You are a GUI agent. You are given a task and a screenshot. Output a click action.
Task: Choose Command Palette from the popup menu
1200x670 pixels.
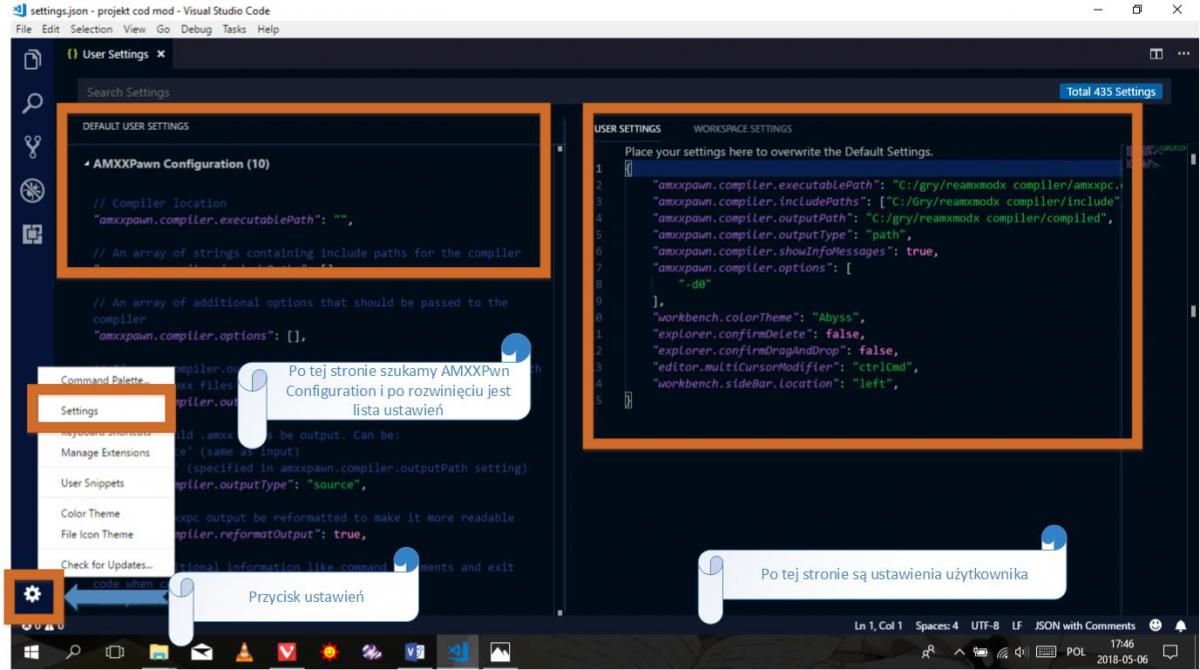point(105,380)
